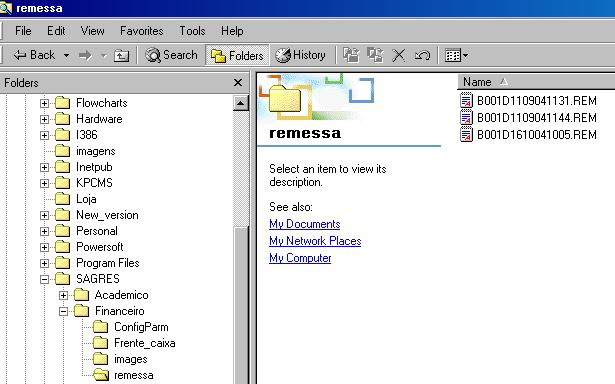Click the Copy To toolbar icon
The width and height of the screenshot is (615, 384).
click(375, 55)
